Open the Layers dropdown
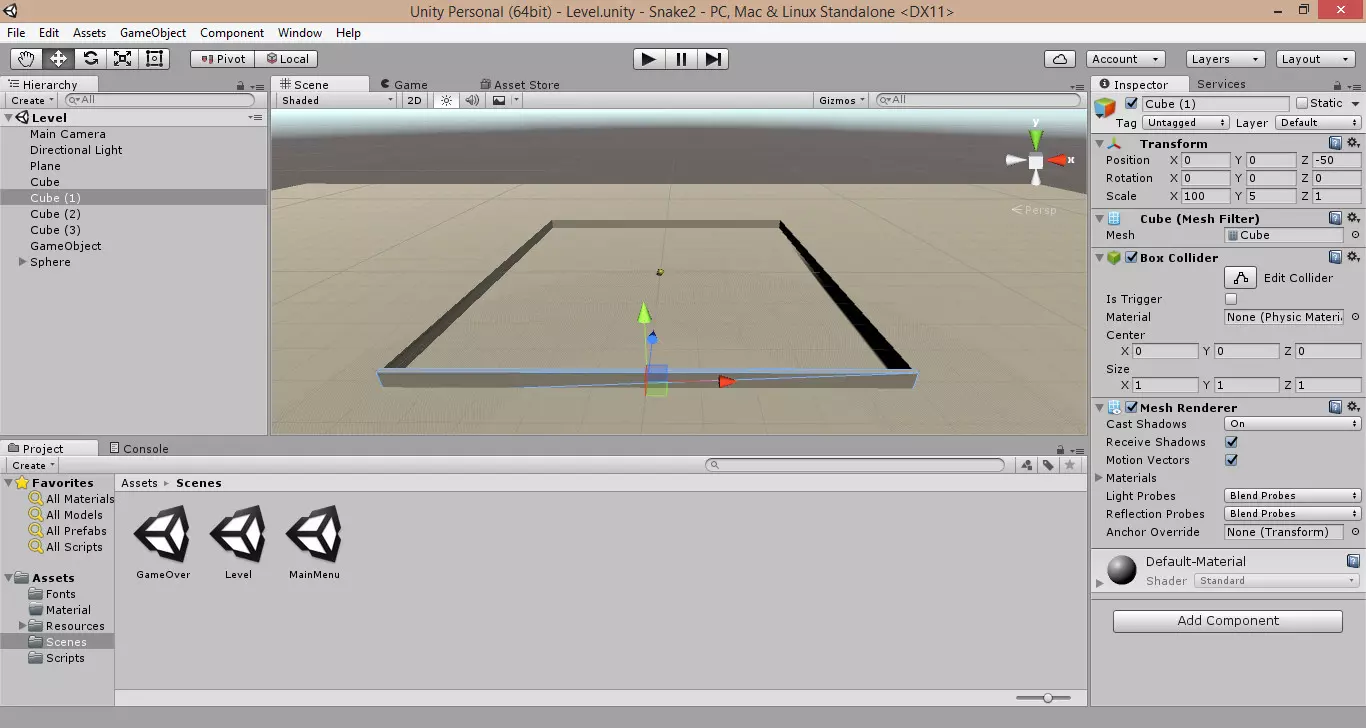1366x728 pixels. 1224,59
